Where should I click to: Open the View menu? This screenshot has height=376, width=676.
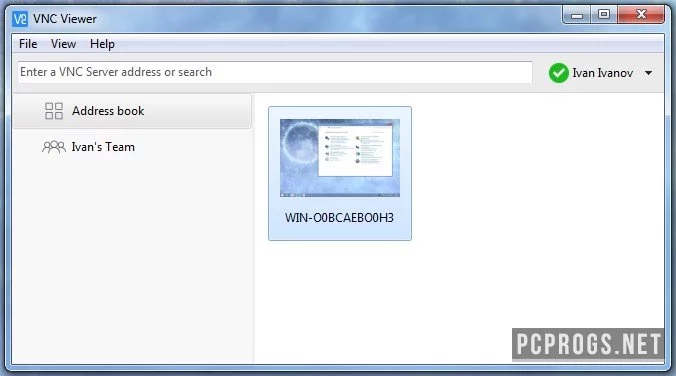pos(63,44)
